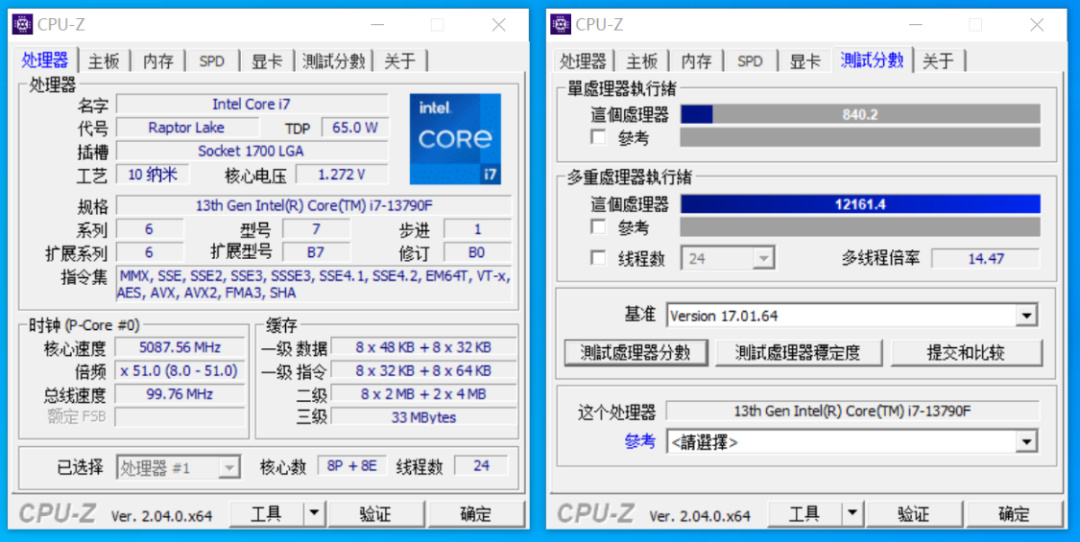1080x542 pixels.
Task: Click 測試處理器分數 button
Action: (x=636, y=353)
